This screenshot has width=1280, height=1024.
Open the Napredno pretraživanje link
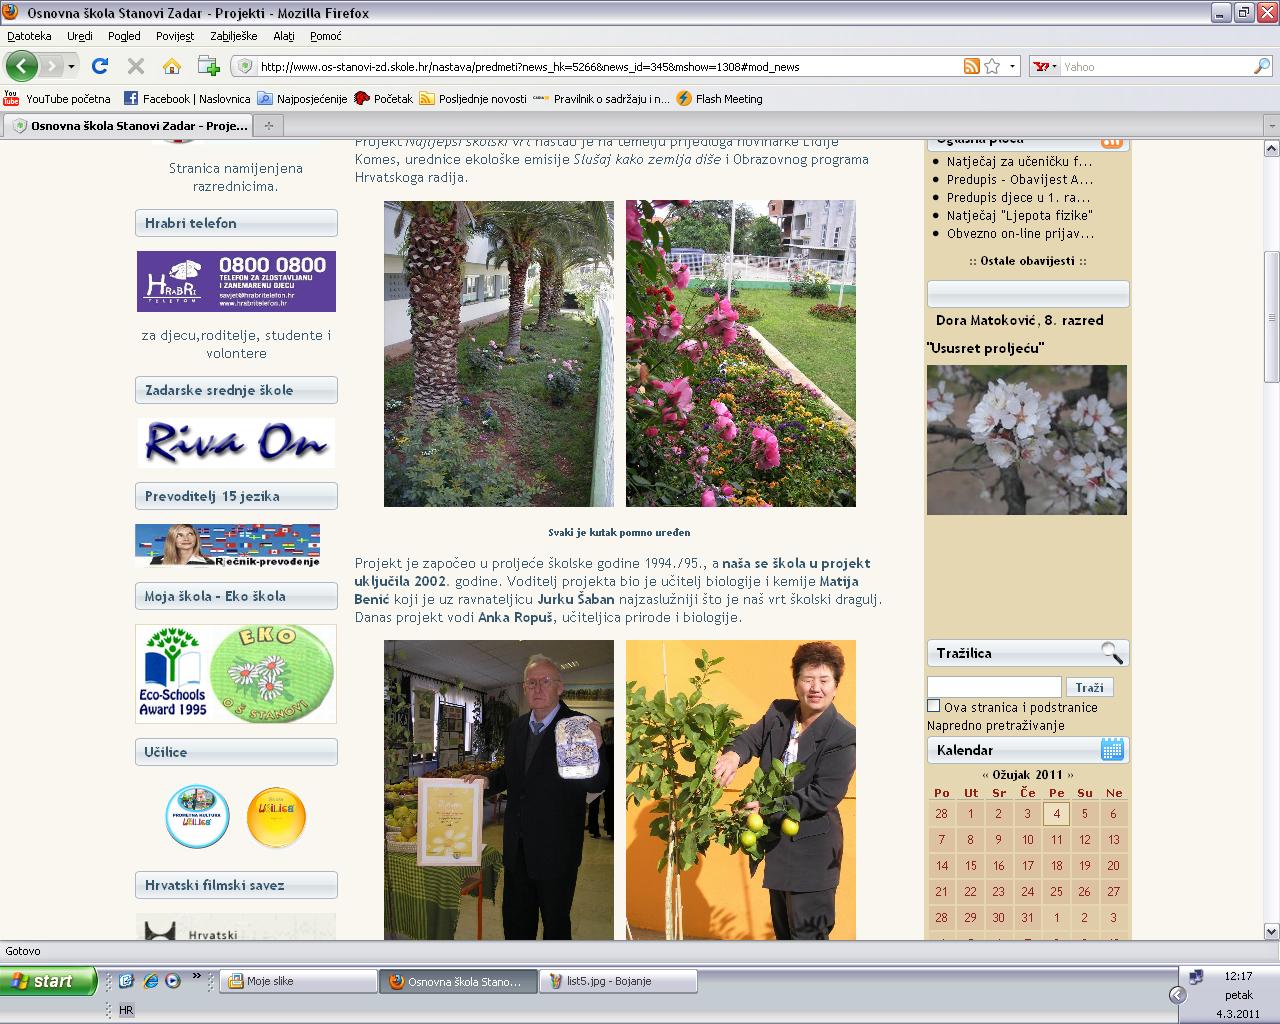point(995,725)
